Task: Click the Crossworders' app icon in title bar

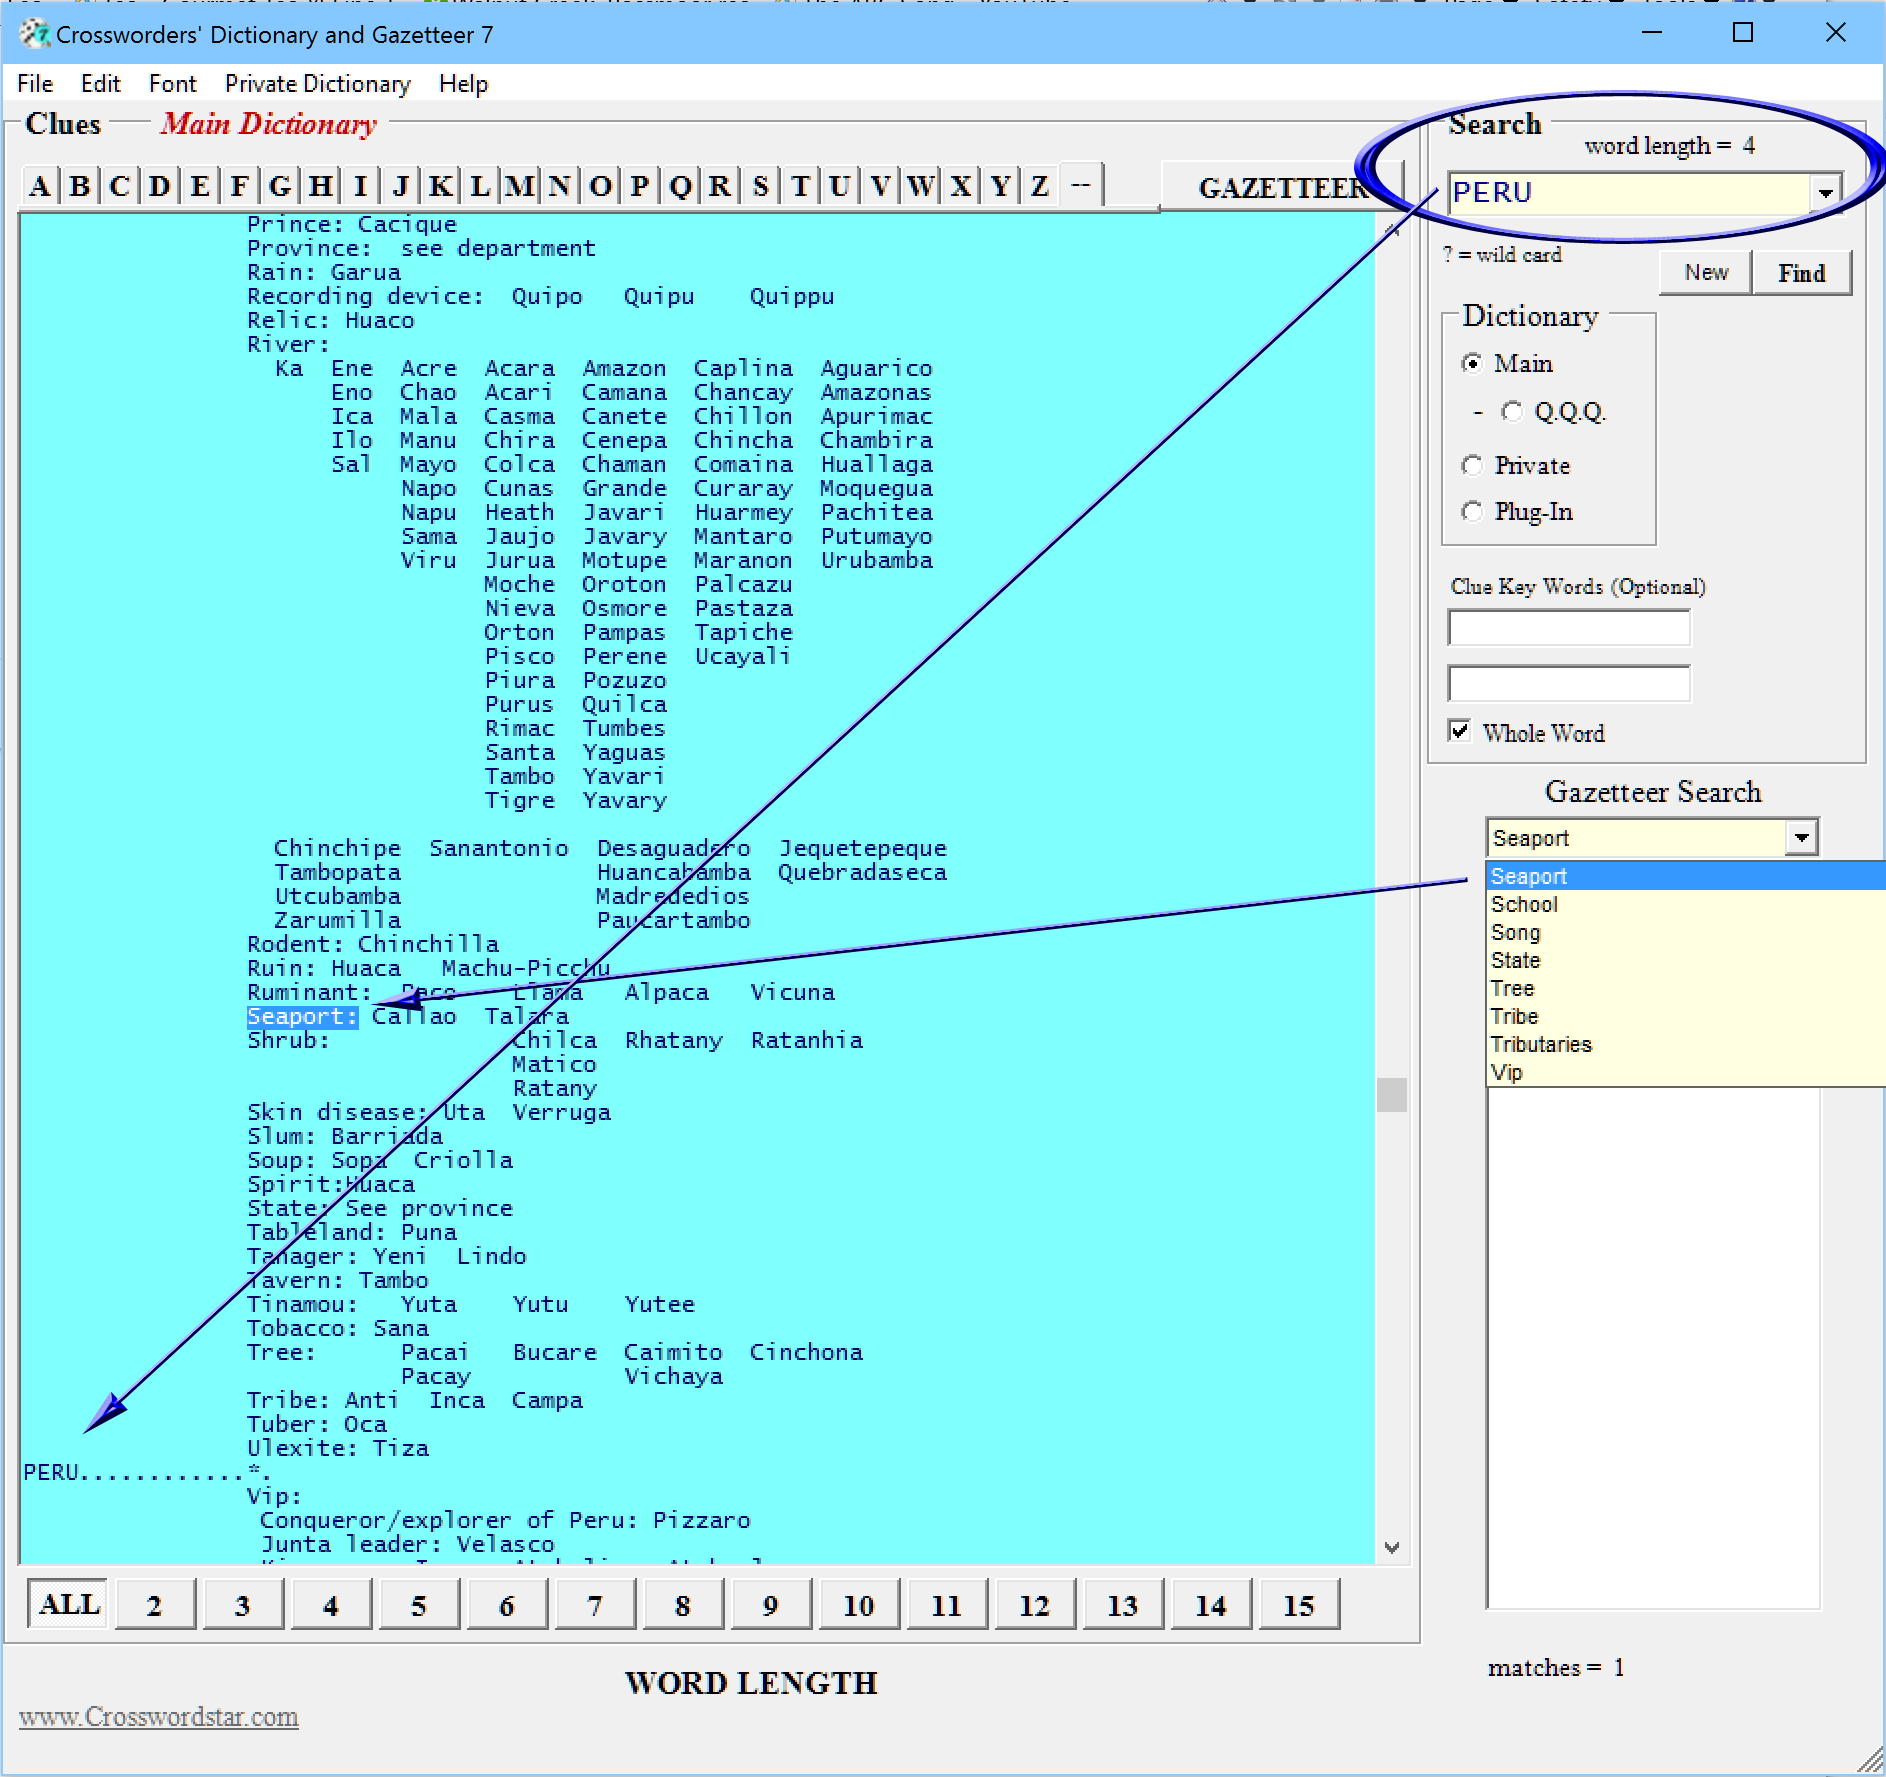Action: click(34, 34)
